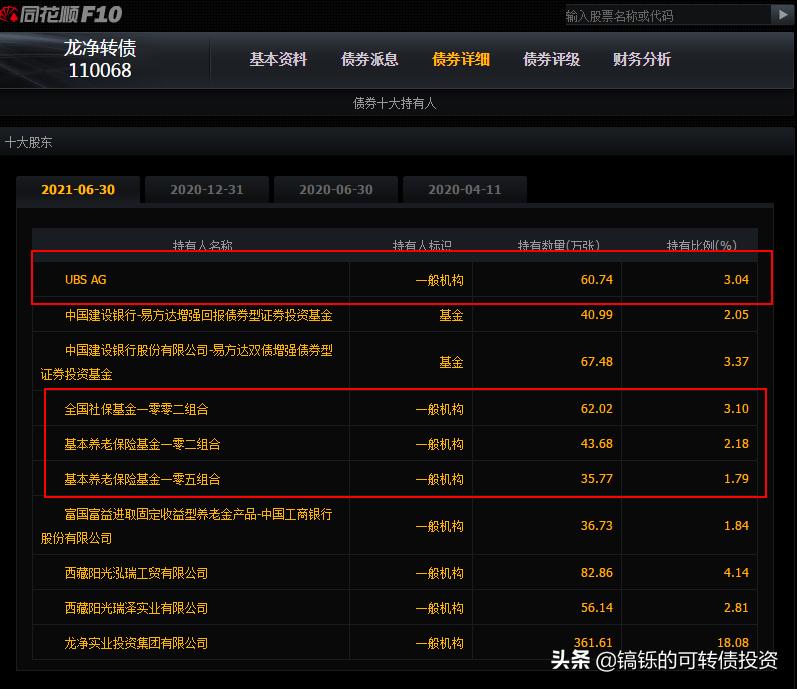Select 西藏阳光瑞泽实业有限公司 holder name

tap(136, 608)
